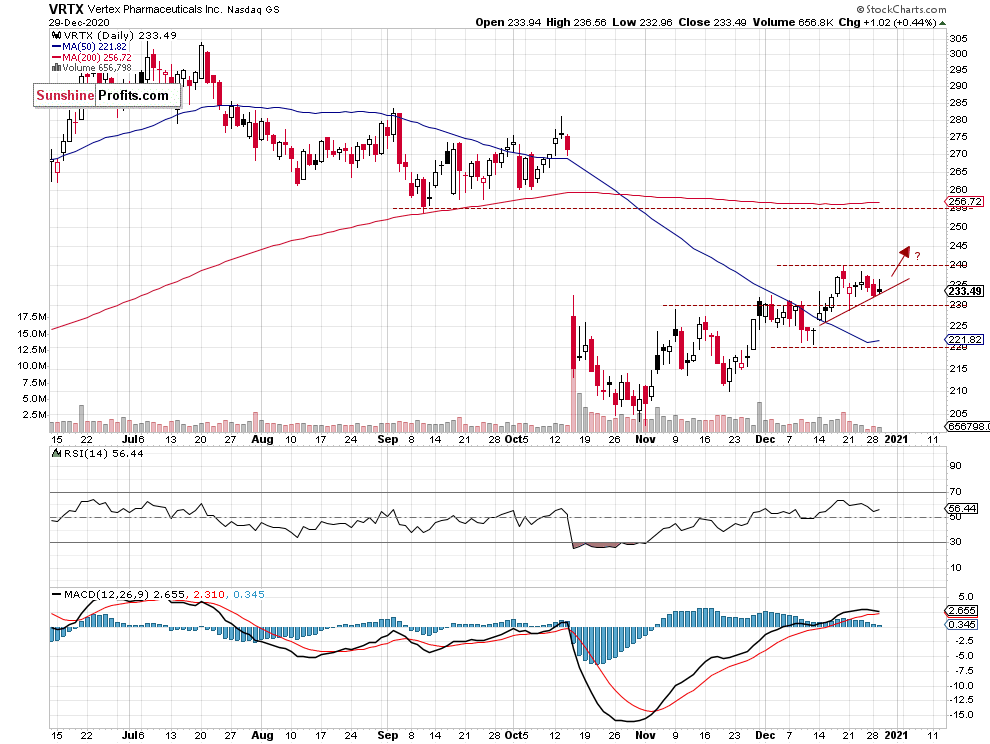Click the 233.49 last-price tag on right axis
This screenshot has height=744, width=990.
[965, 291]
